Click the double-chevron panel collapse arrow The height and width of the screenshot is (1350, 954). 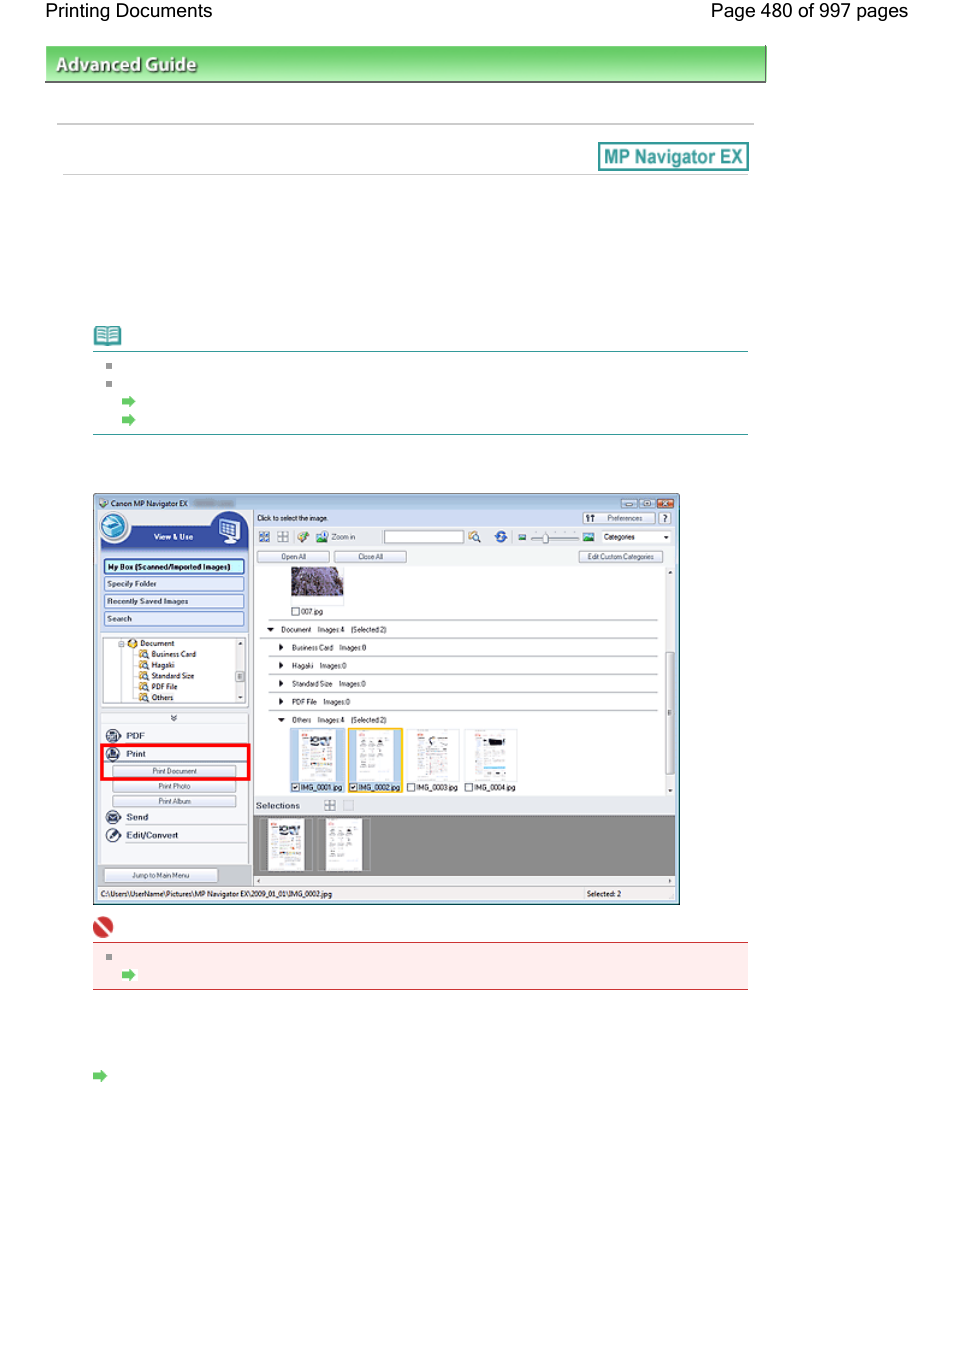tap(174, 718)
